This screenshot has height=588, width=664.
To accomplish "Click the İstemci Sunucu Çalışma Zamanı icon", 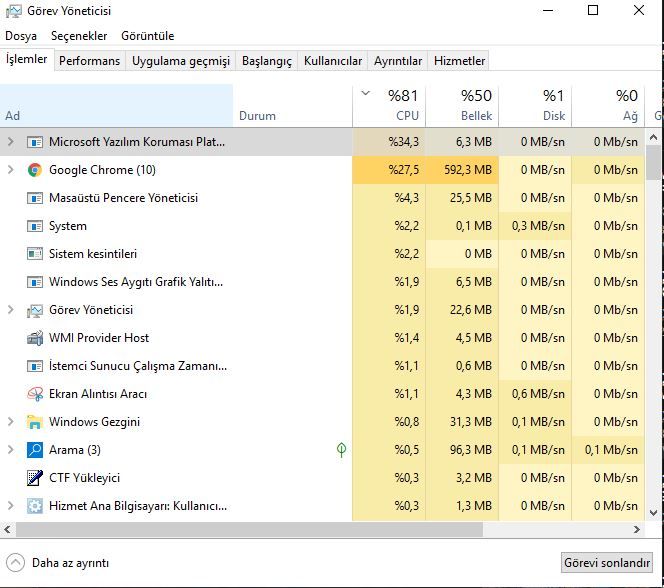I will tap(35, 366).
